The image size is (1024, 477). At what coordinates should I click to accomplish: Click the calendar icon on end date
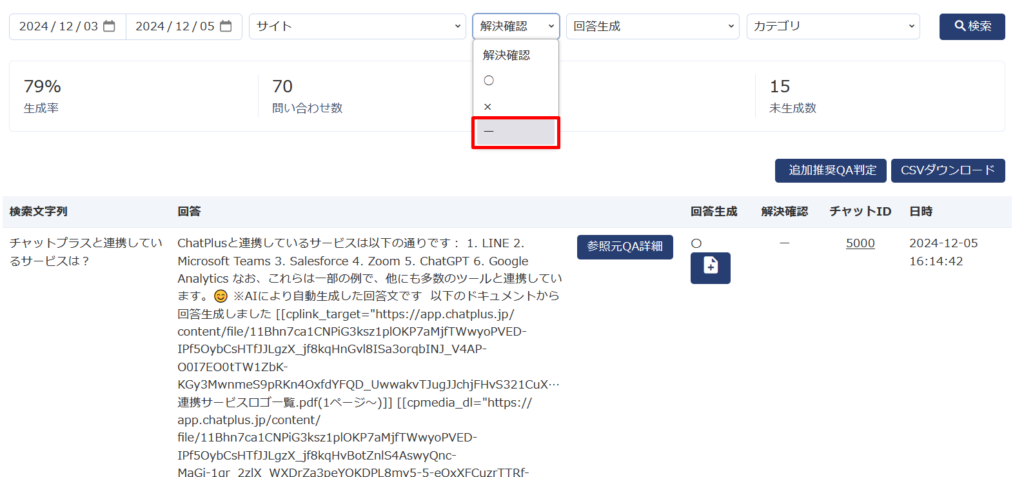tap(226, 27)
